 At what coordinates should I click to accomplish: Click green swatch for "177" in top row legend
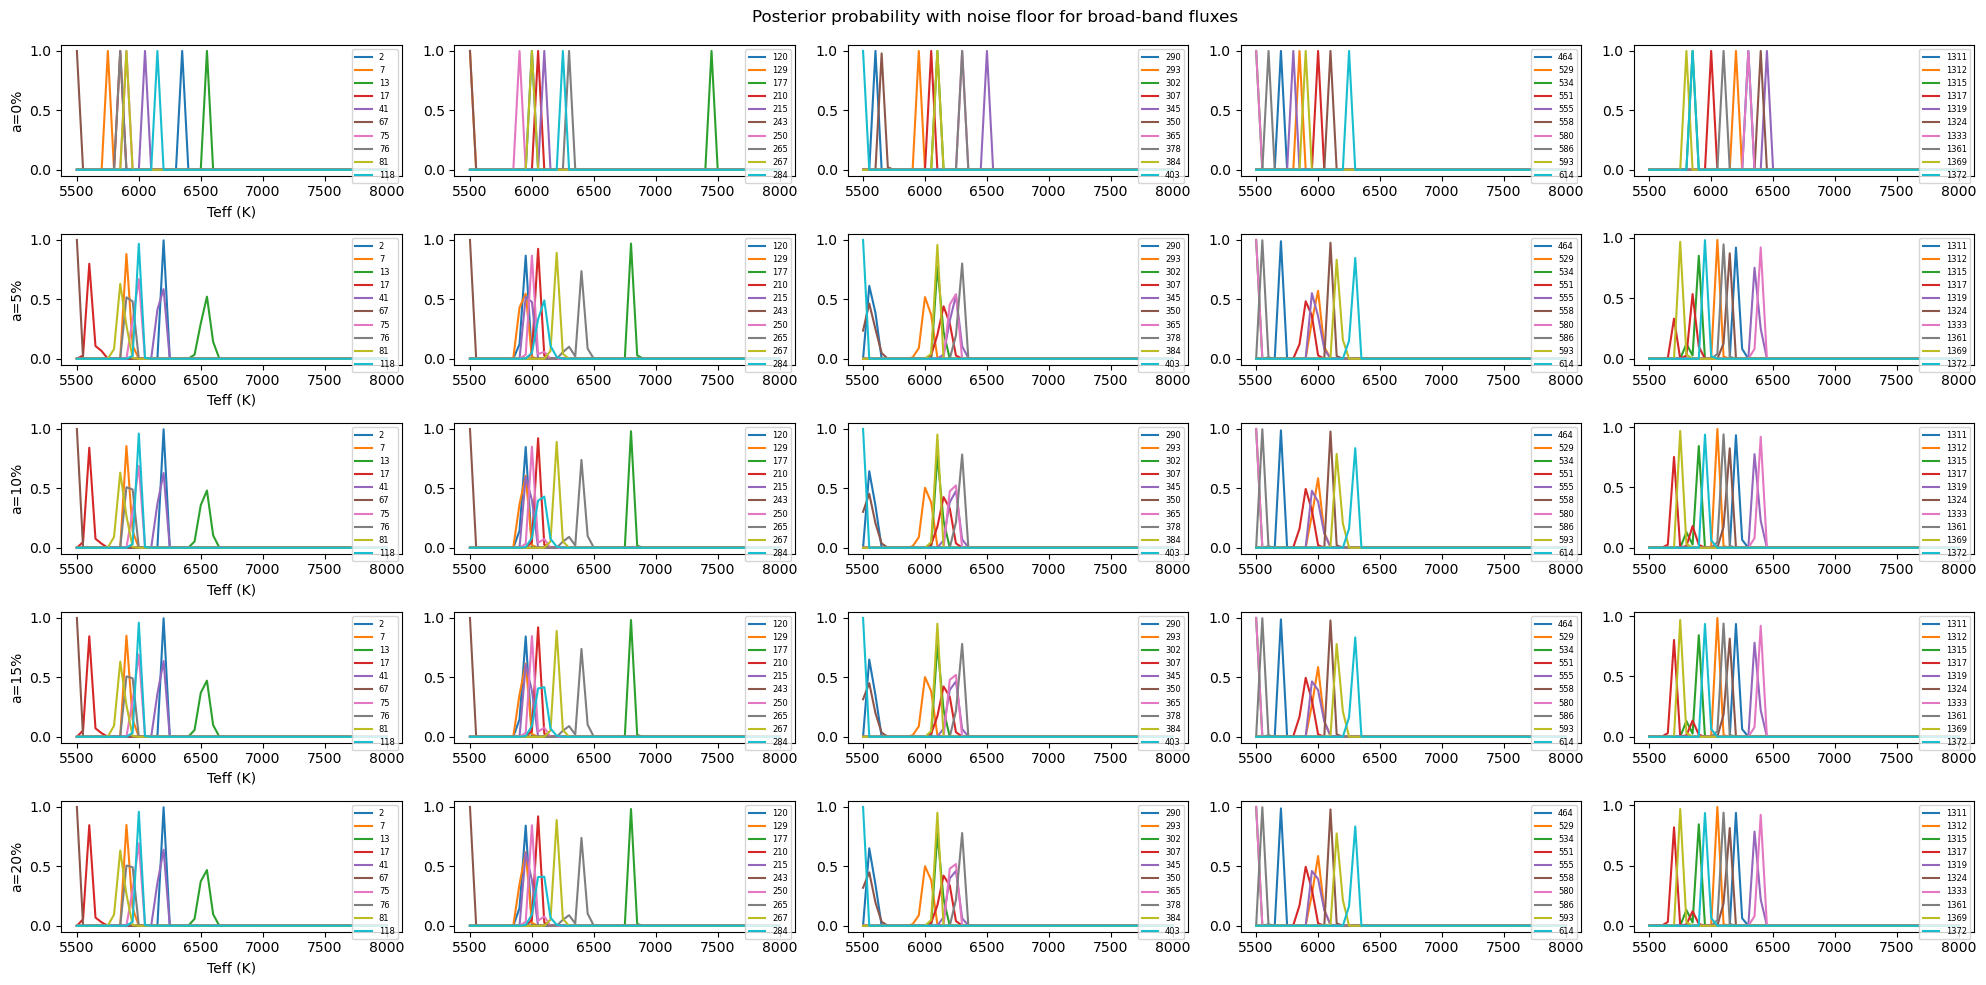(756, 83)
